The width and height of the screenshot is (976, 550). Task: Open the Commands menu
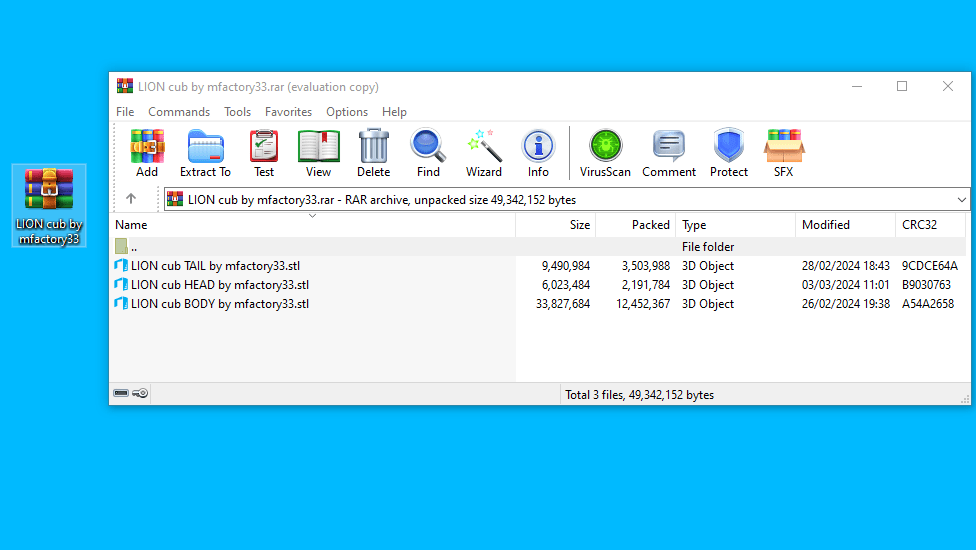tap(179, 112)
